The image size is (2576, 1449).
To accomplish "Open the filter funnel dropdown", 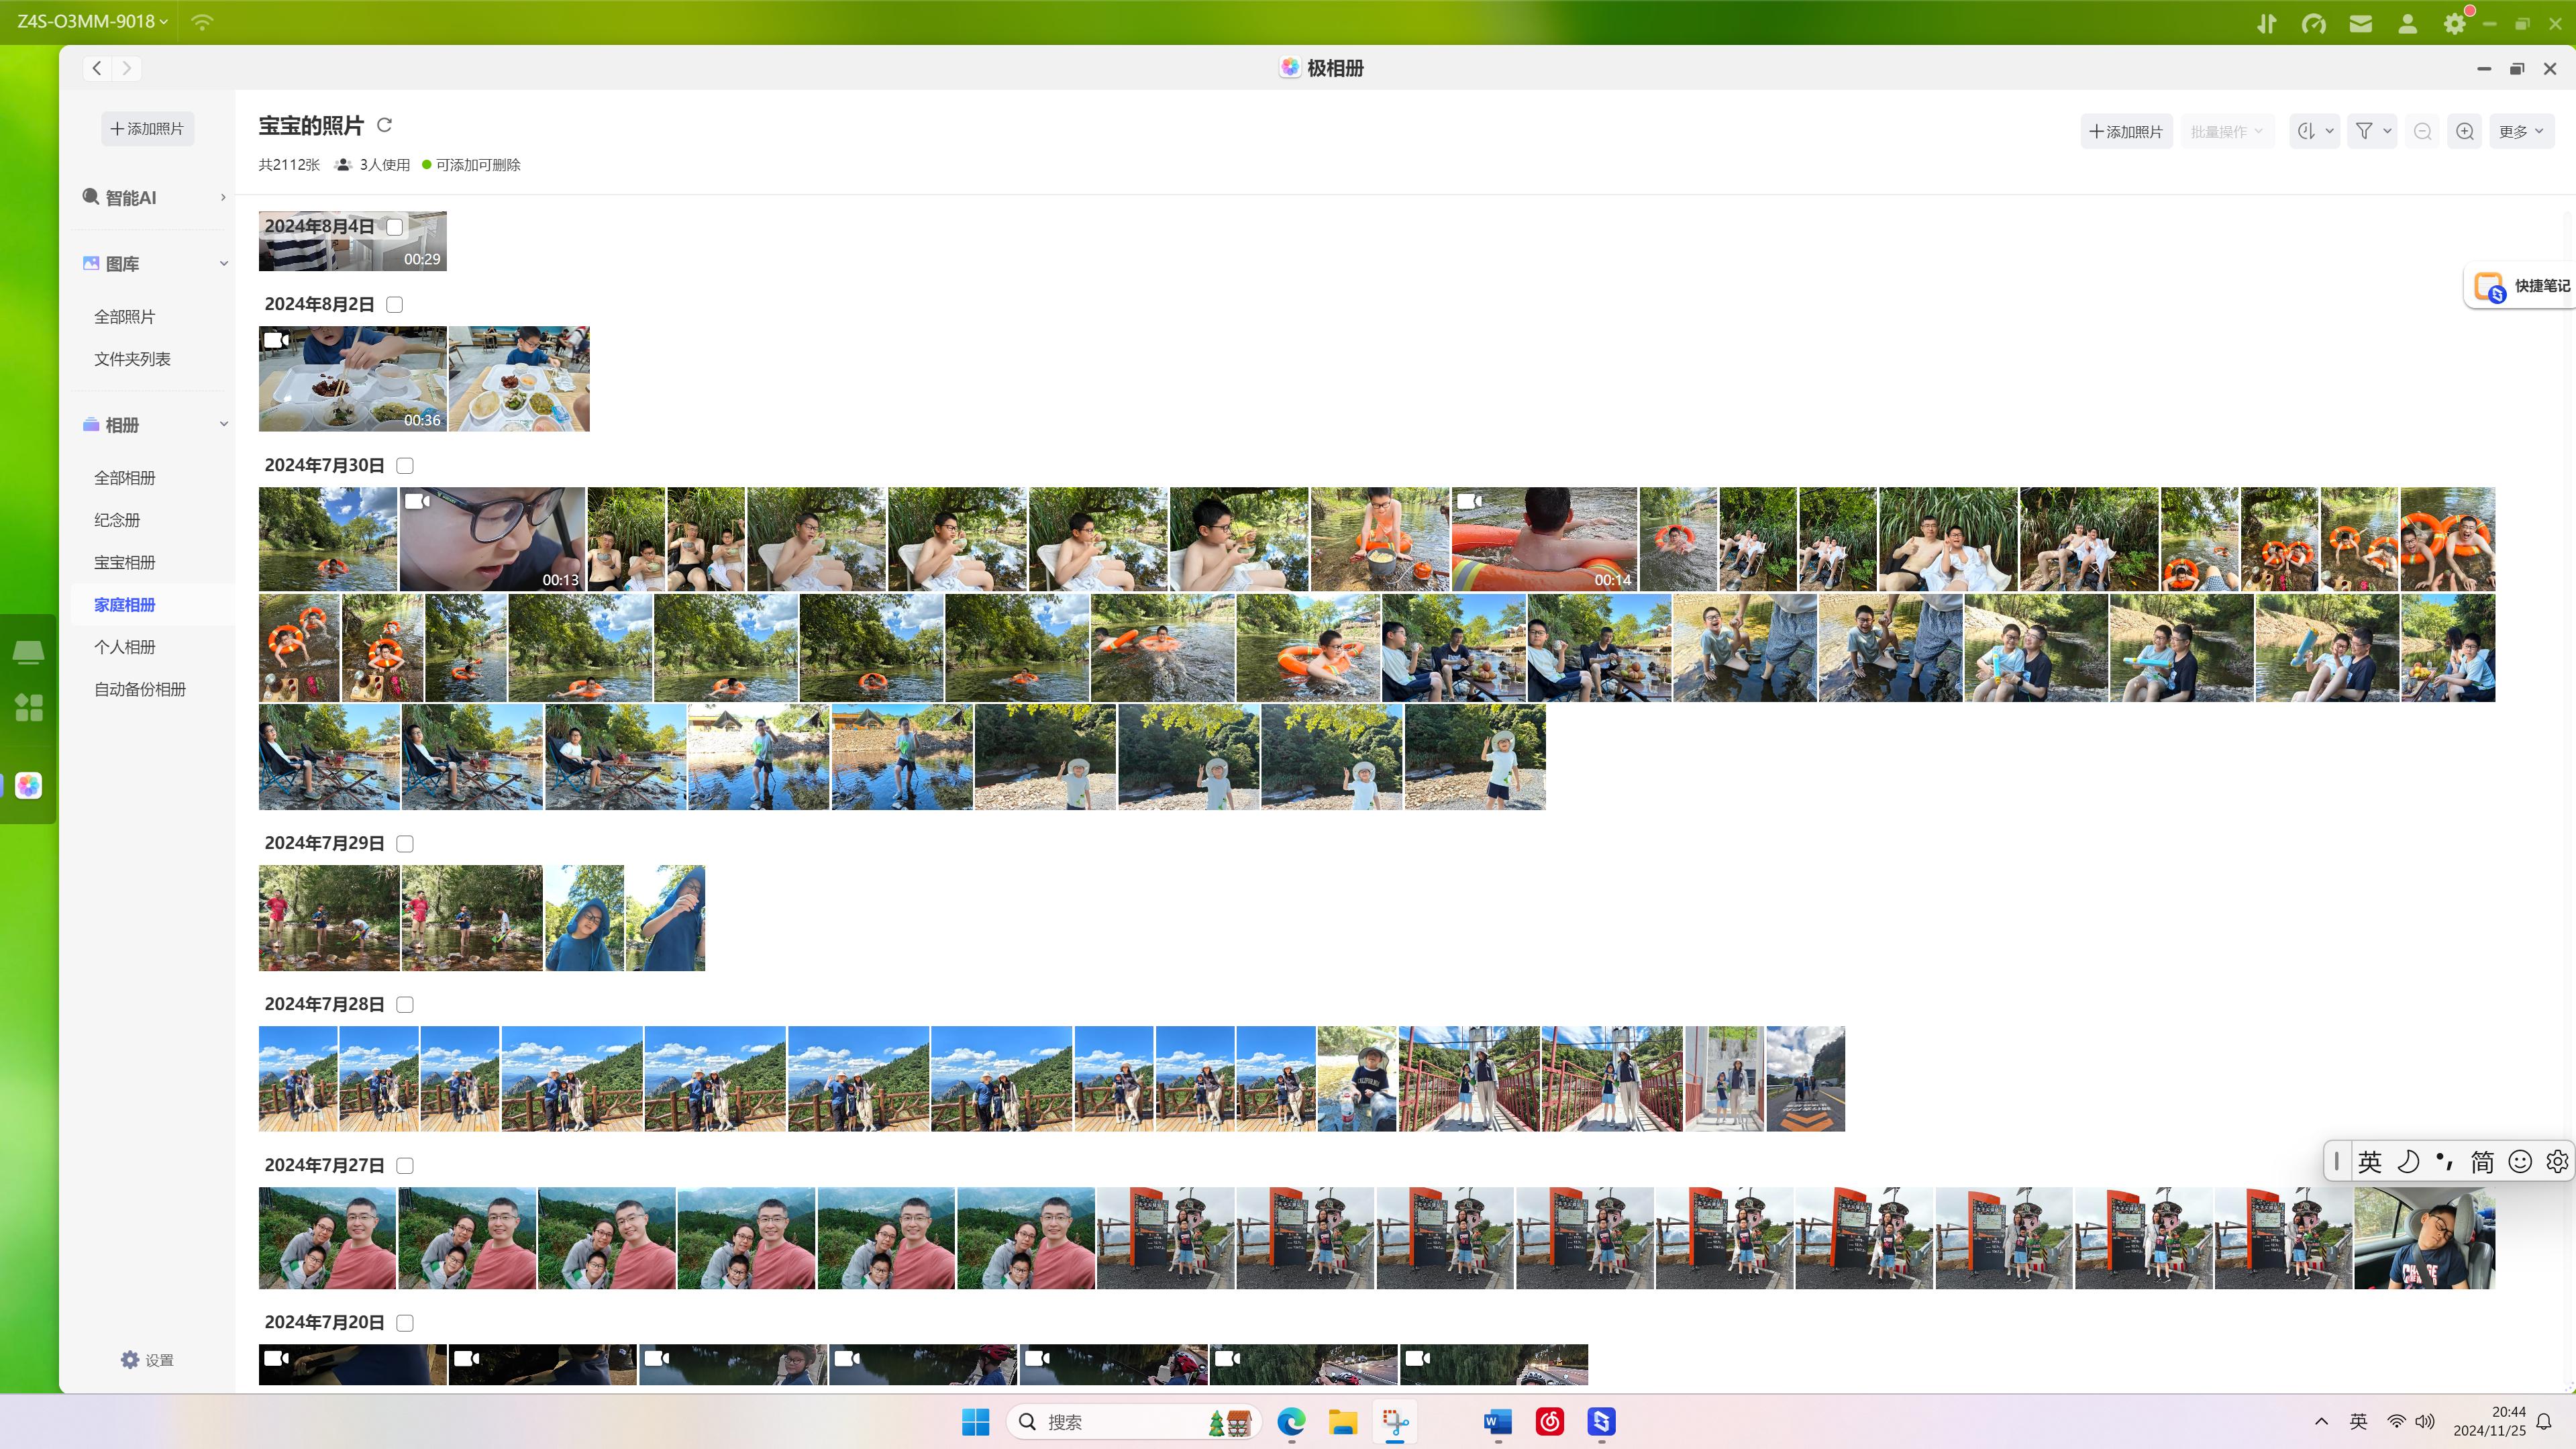I will [2371, 131].
